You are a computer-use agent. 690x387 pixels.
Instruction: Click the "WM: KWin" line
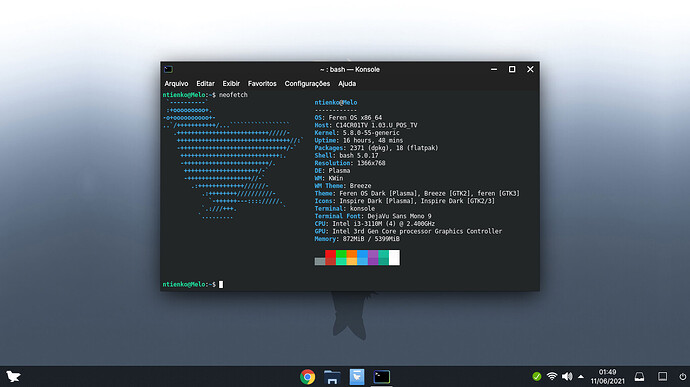329,178
